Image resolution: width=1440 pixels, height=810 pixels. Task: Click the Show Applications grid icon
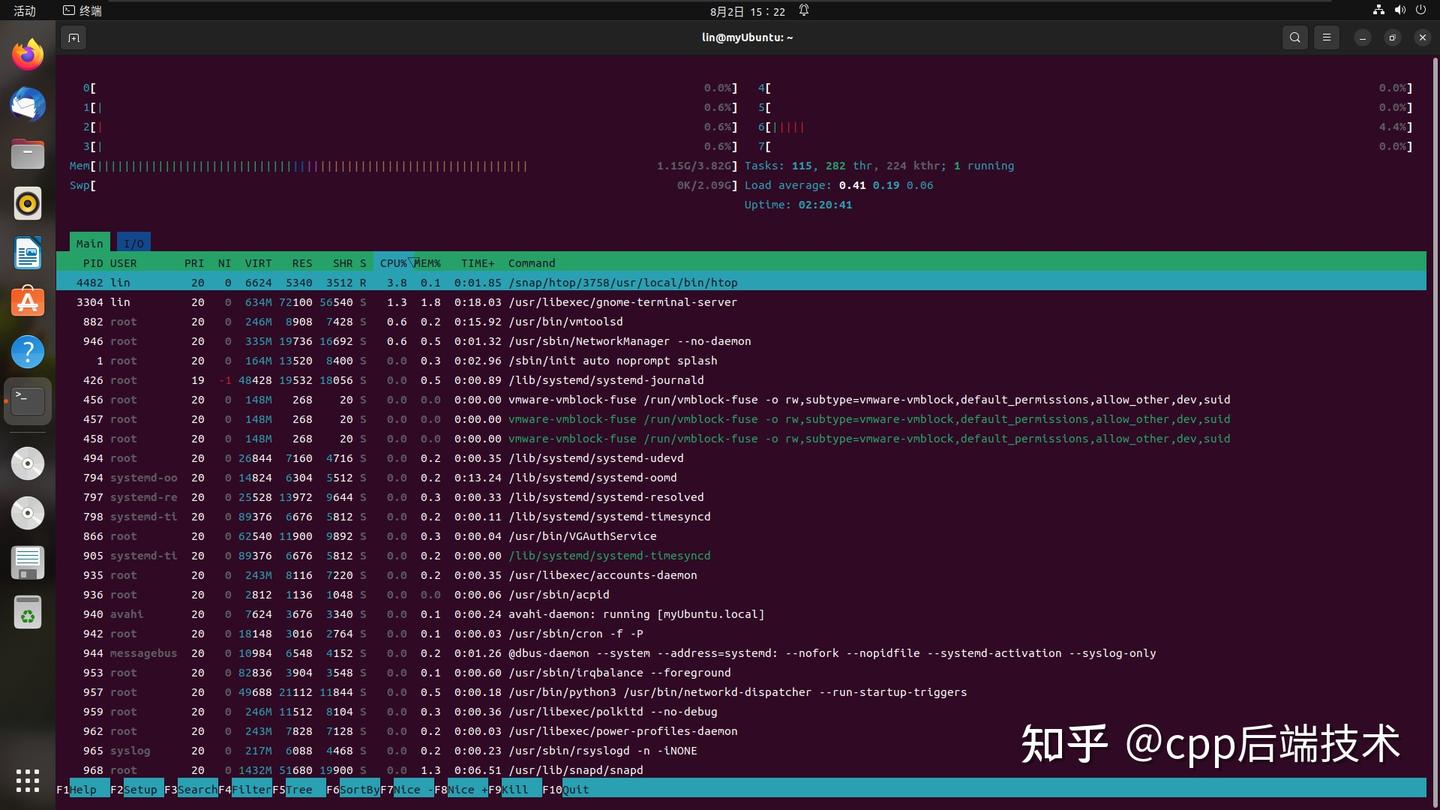27,780
